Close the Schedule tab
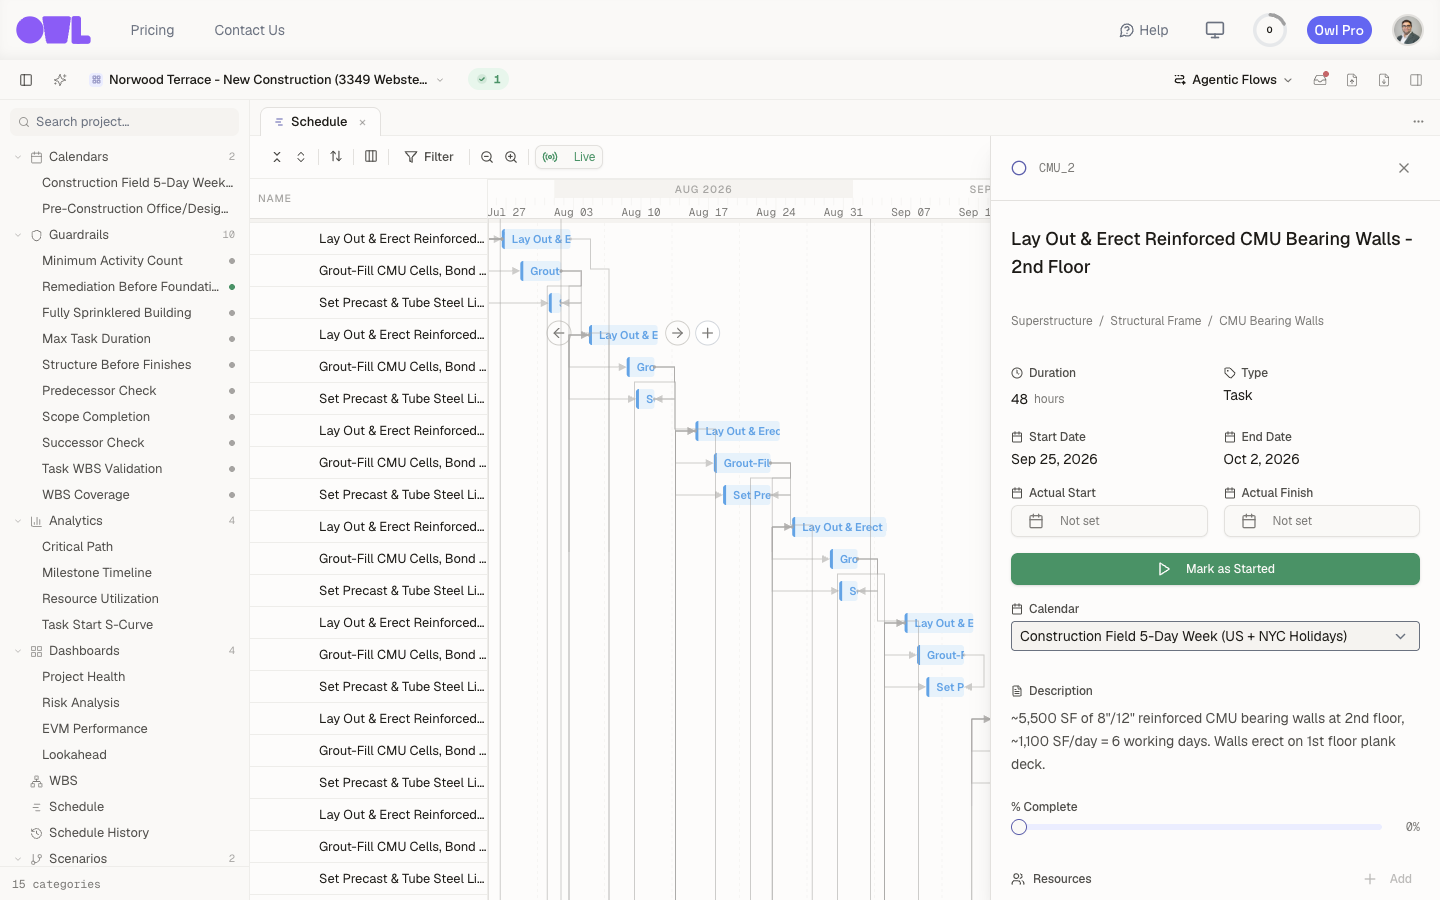Image resolution: width=1440 pixels, height=900 pixels. tap(363, 123)
